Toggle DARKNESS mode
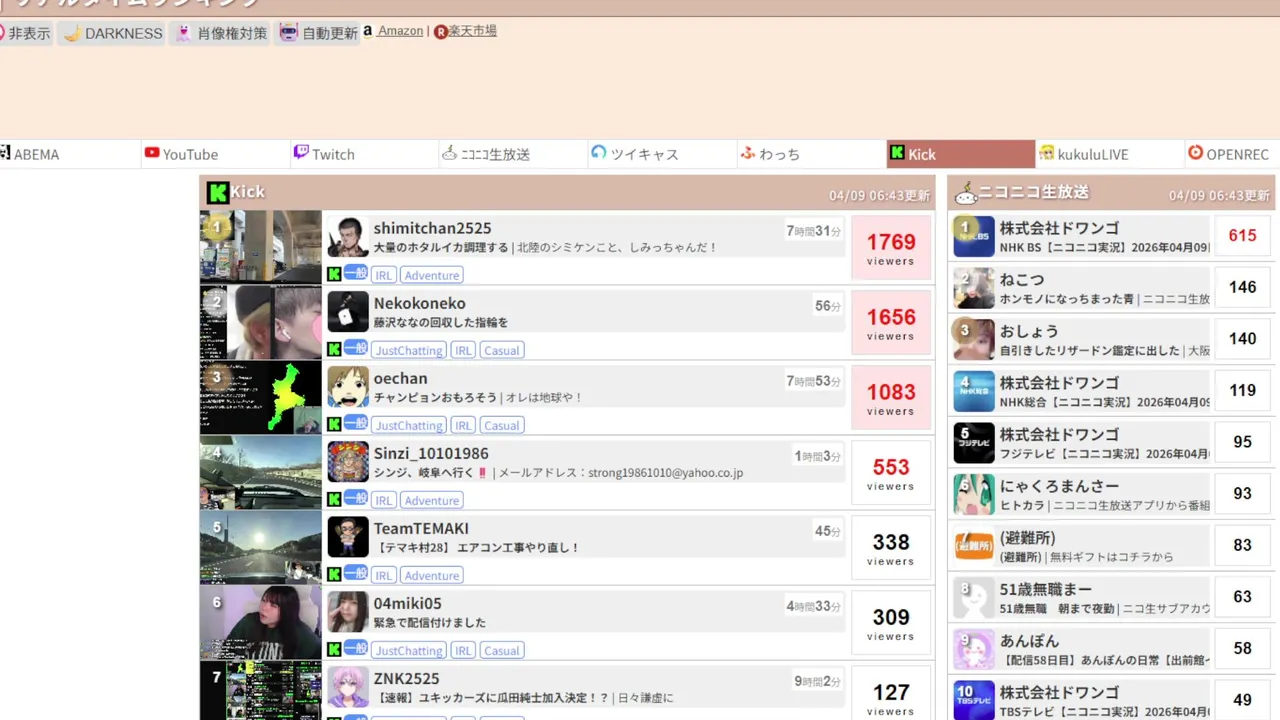1280x720 pixels. point(112,33)
